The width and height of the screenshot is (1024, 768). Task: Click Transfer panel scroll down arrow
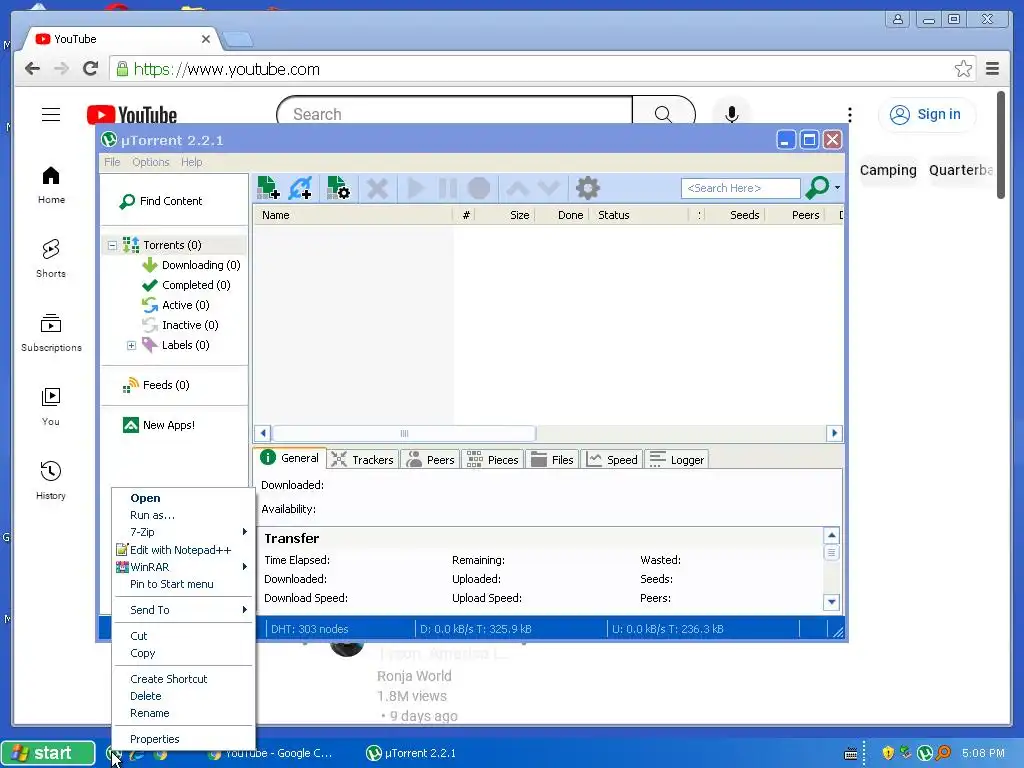point(831,601)
